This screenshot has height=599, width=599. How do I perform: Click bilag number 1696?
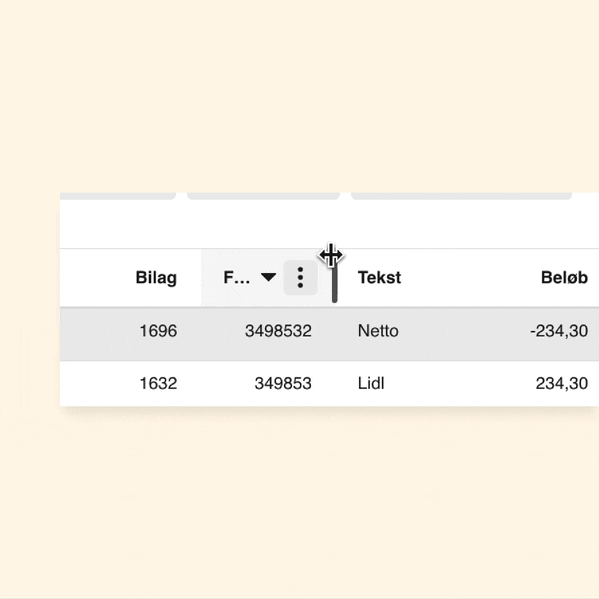click(x=158, y=331)
